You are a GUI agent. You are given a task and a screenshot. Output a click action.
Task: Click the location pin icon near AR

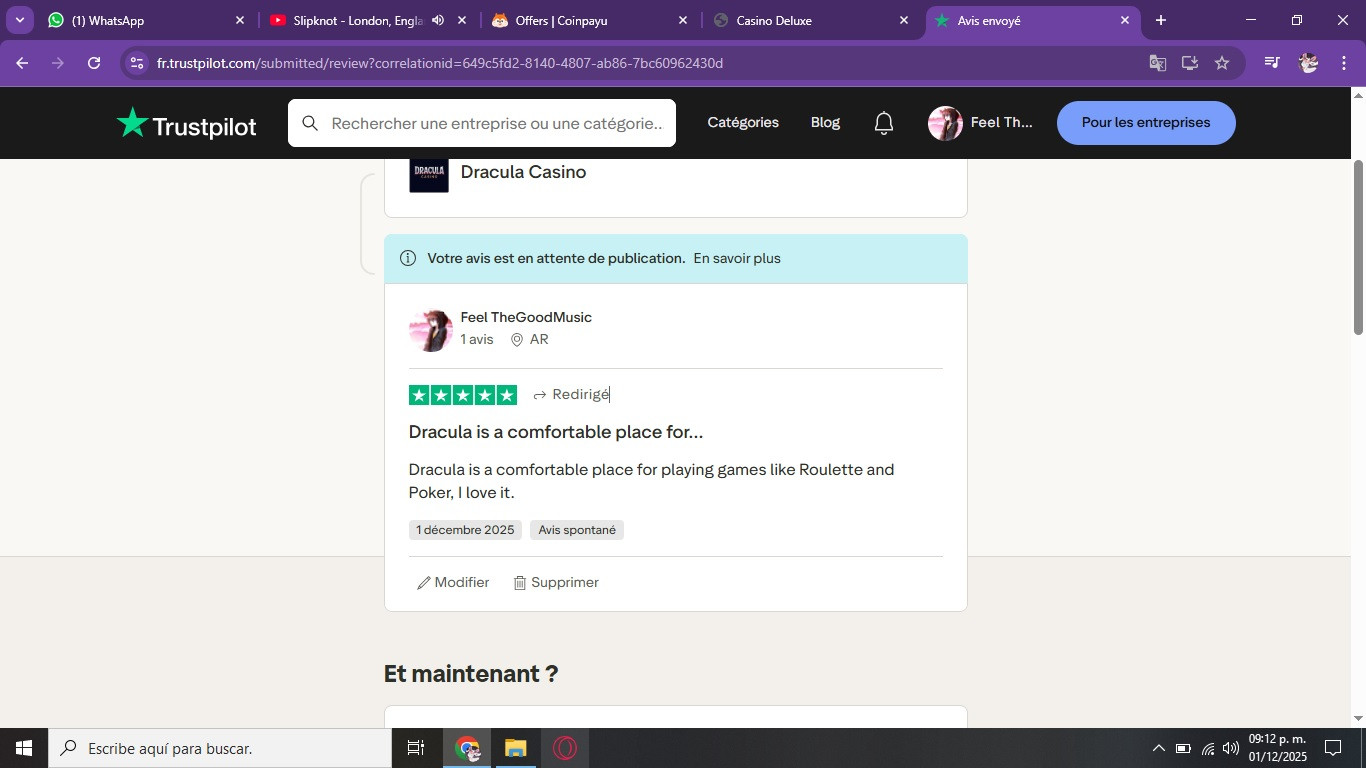[x=517, y=340]
